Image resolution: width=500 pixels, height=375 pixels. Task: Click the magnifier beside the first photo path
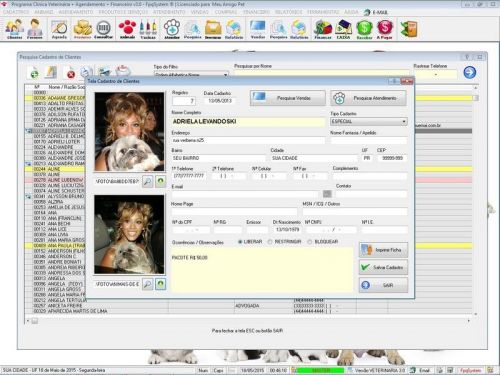(148, 181)
